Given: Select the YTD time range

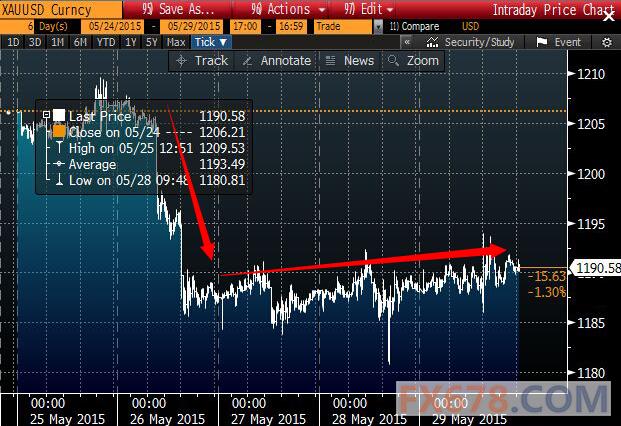Looking at the screenshot, I should click(x=105, y=43).
